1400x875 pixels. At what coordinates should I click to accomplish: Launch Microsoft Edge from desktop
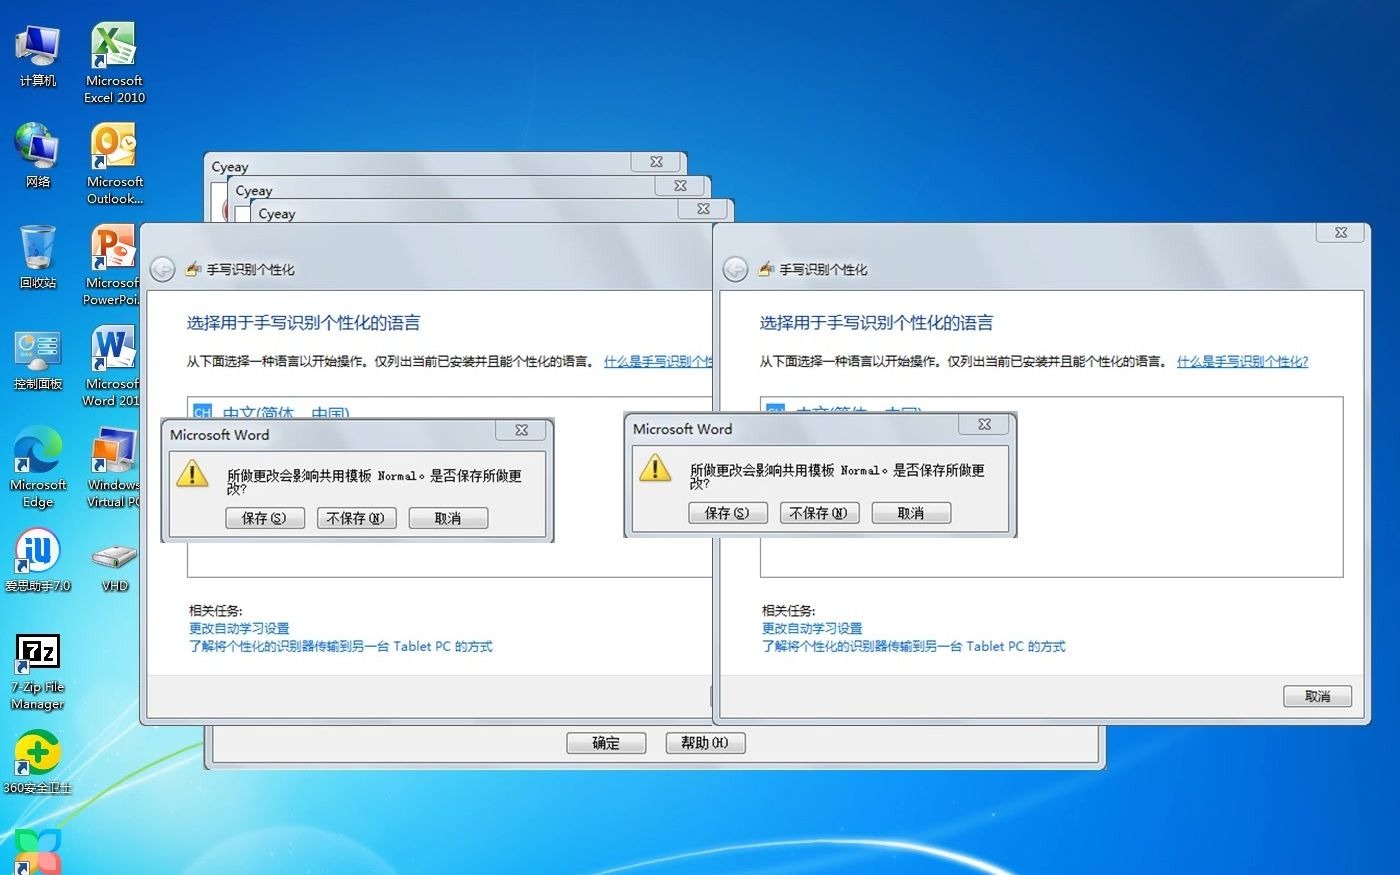pos(38,466)
